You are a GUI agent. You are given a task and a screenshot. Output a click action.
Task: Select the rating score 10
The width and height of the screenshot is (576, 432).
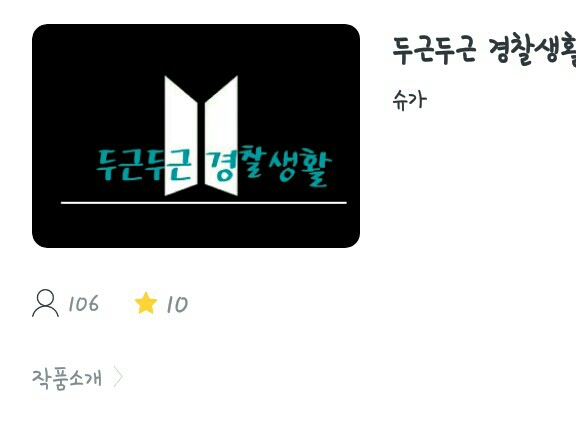[177, 305]
